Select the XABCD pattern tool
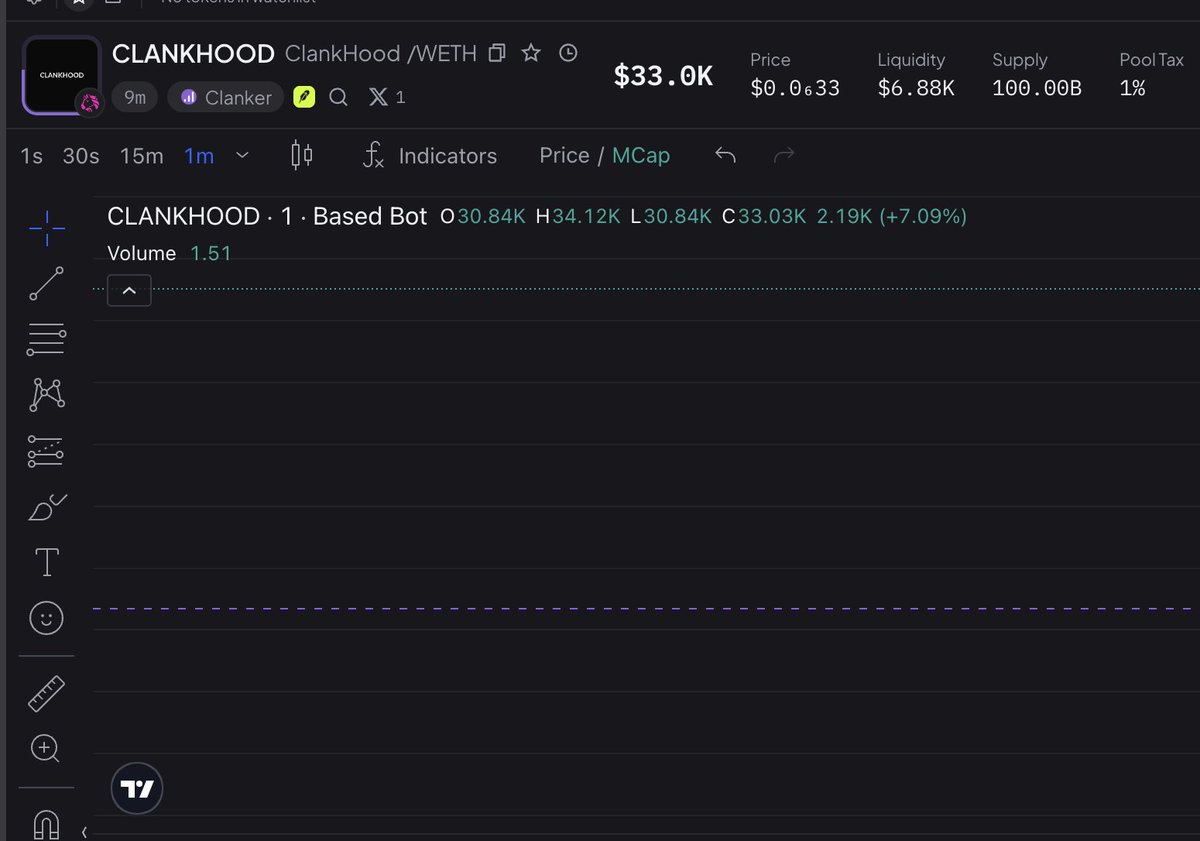 click(47, 395)
